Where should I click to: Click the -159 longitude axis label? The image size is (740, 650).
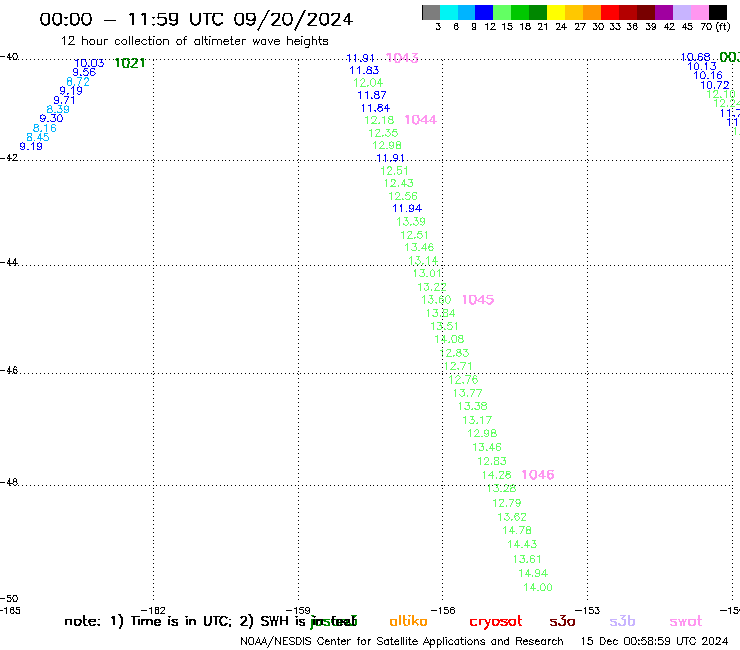(x=298, y=611)
